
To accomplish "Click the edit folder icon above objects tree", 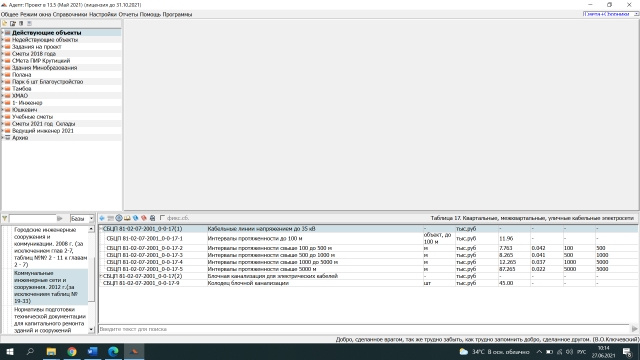I will [13, 24].
